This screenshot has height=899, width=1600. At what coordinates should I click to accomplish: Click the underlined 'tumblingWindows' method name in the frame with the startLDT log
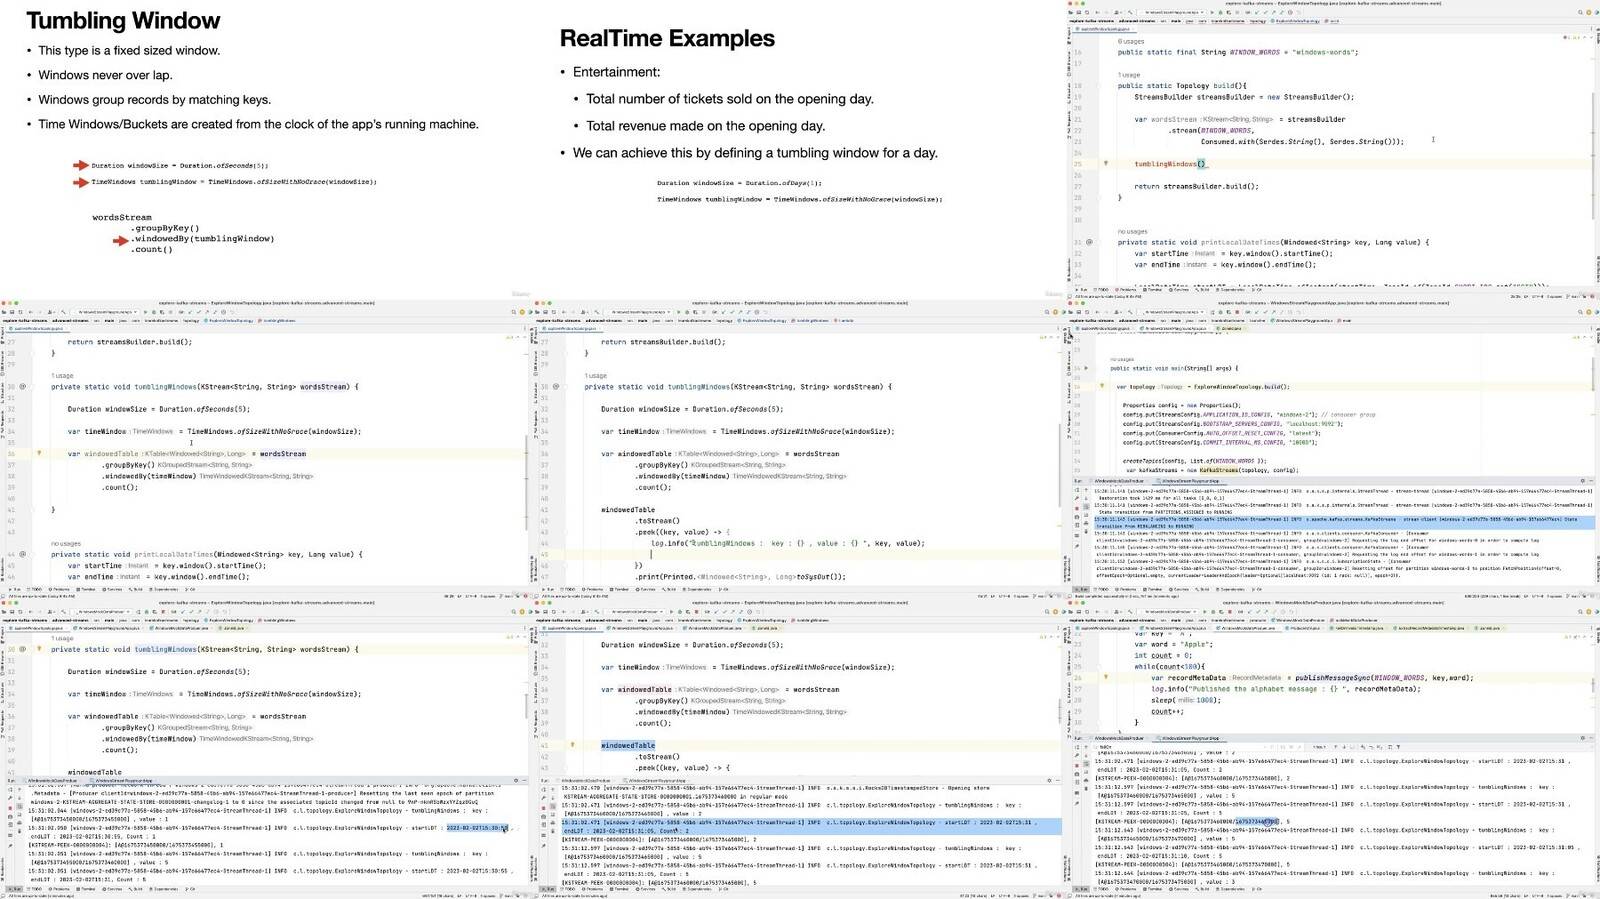pyautogui.click(x=166, y=649)
